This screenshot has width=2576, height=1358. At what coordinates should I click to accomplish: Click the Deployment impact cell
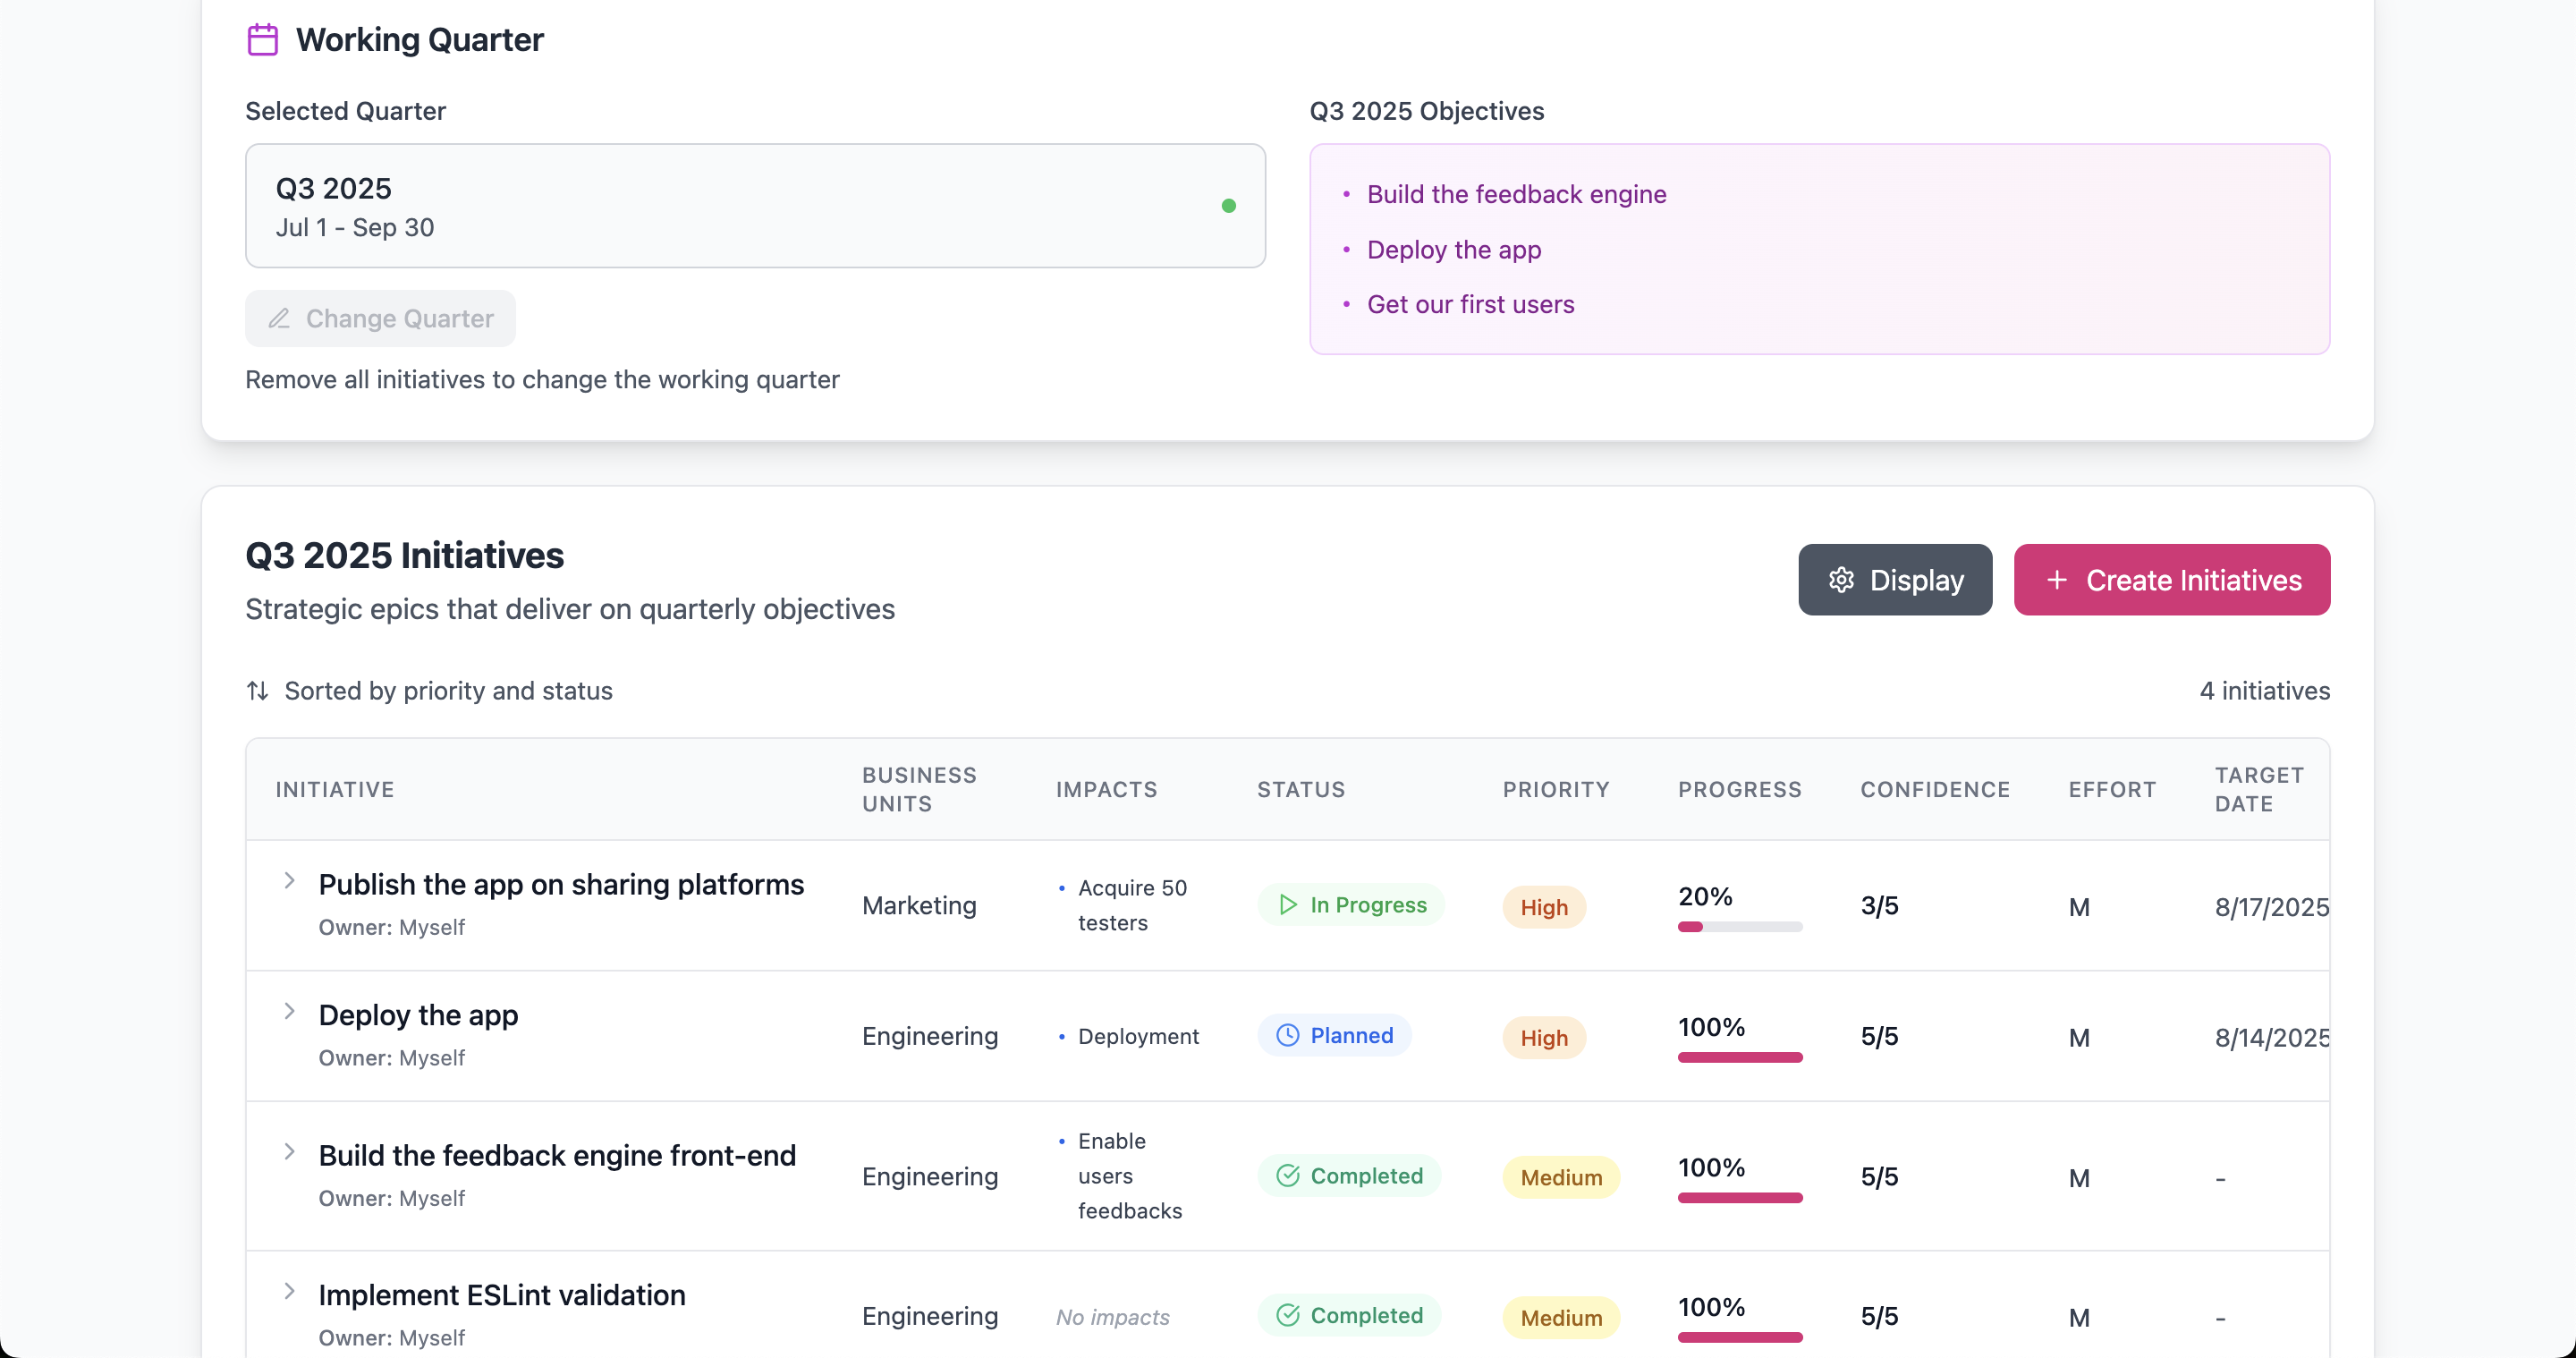click(1138, 1036)
